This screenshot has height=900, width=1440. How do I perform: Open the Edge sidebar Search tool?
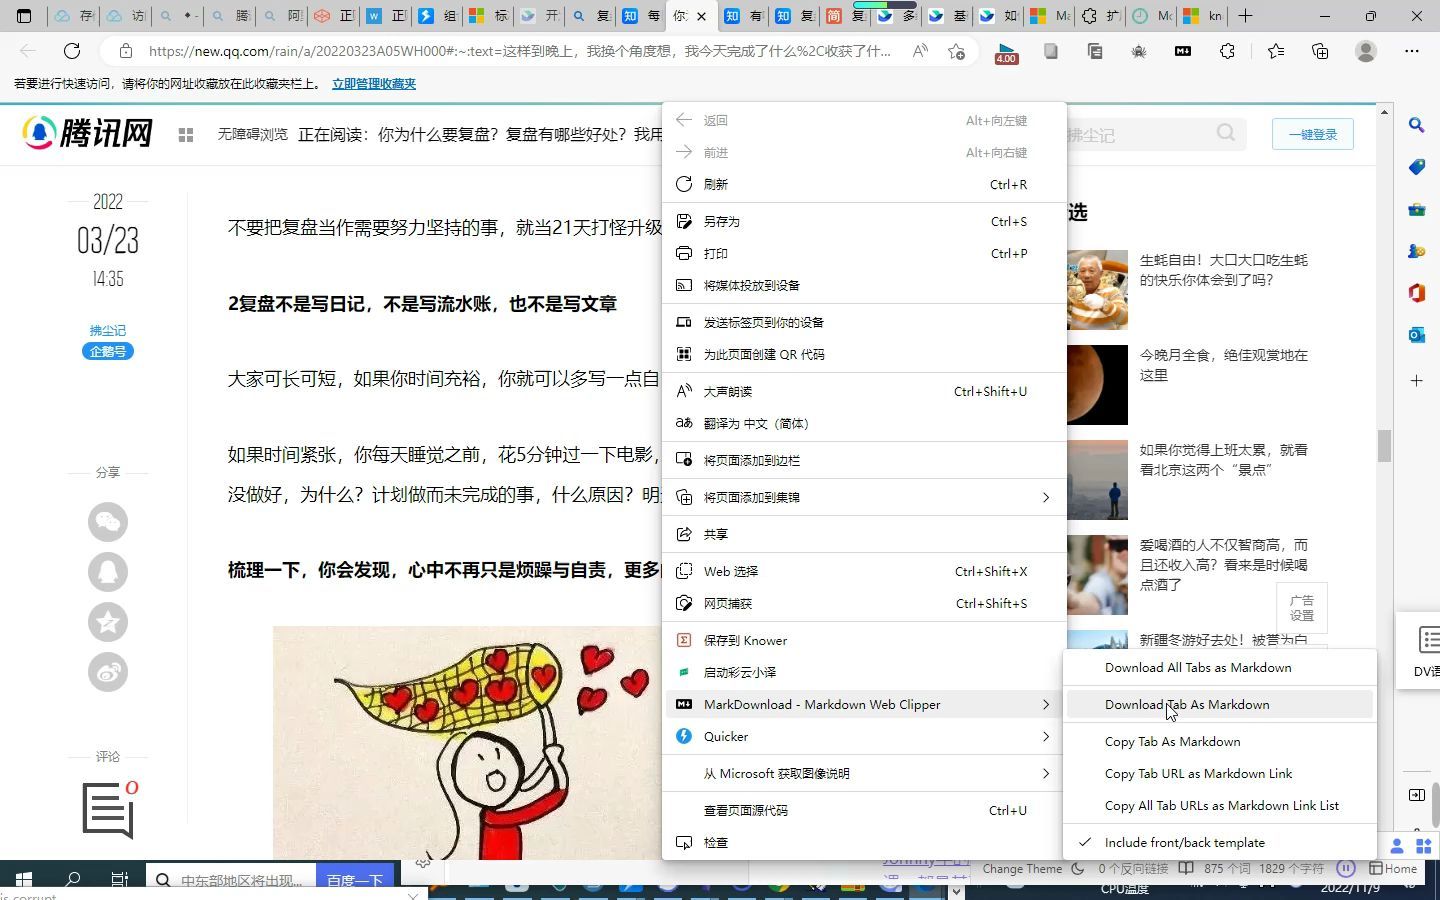click(1416, 125)
